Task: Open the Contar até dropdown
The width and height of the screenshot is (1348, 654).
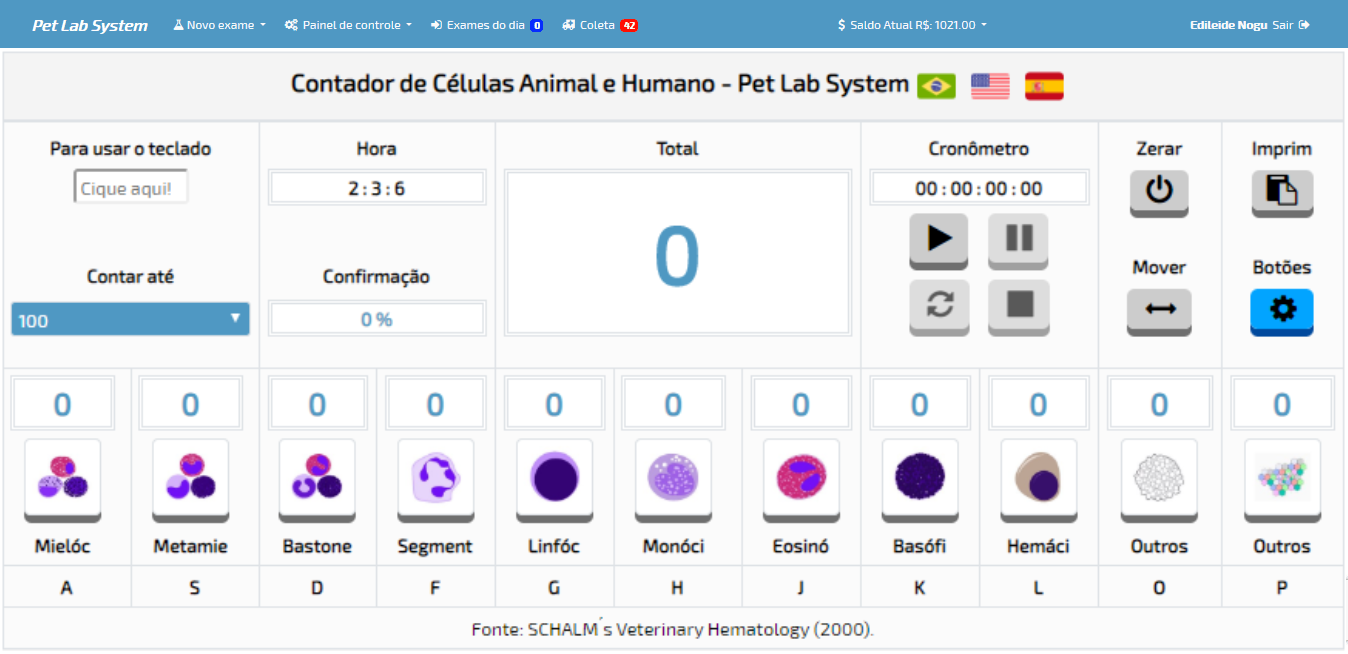Action: coord(130,320)
